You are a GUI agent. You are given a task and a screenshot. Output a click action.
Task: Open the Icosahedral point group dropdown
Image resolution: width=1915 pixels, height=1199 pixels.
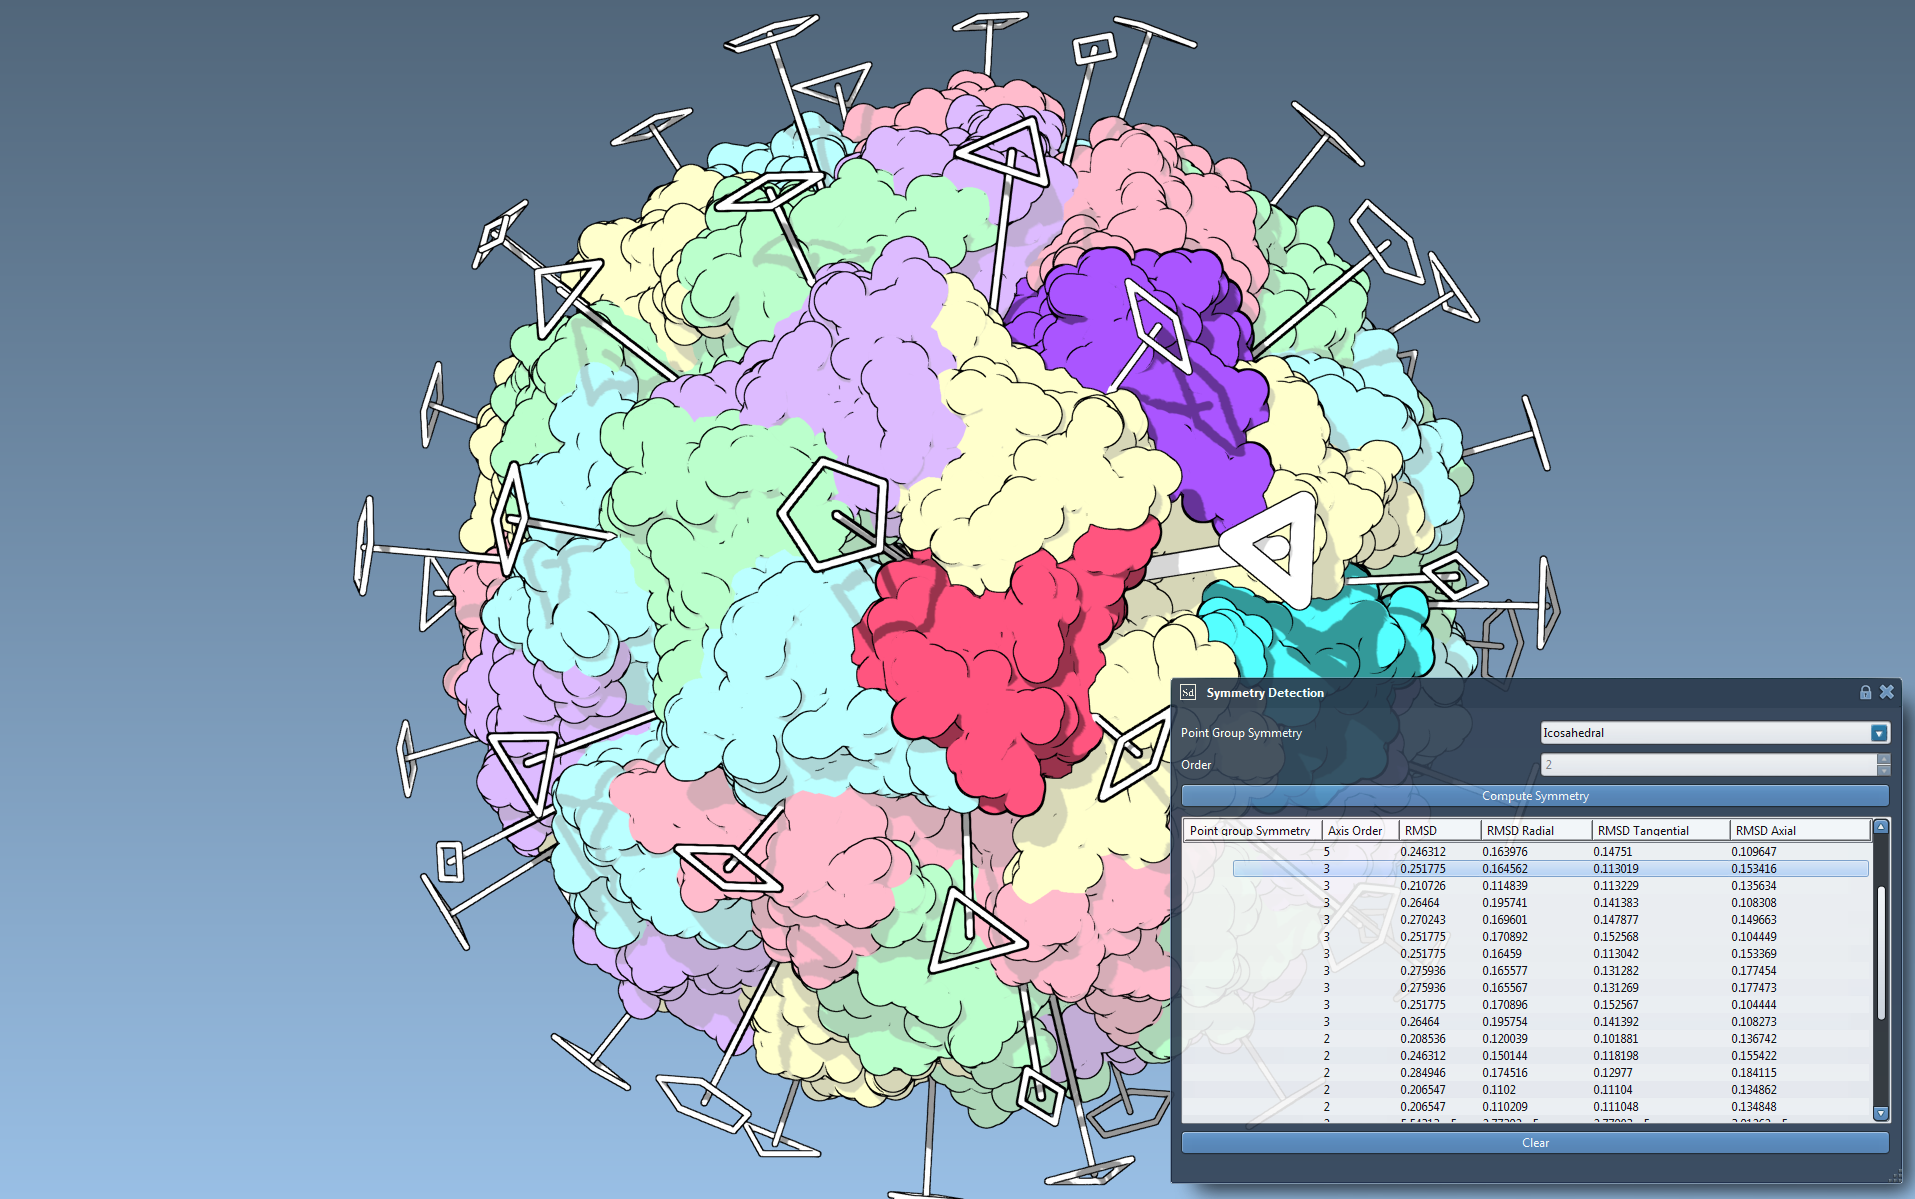(1879, 733)
